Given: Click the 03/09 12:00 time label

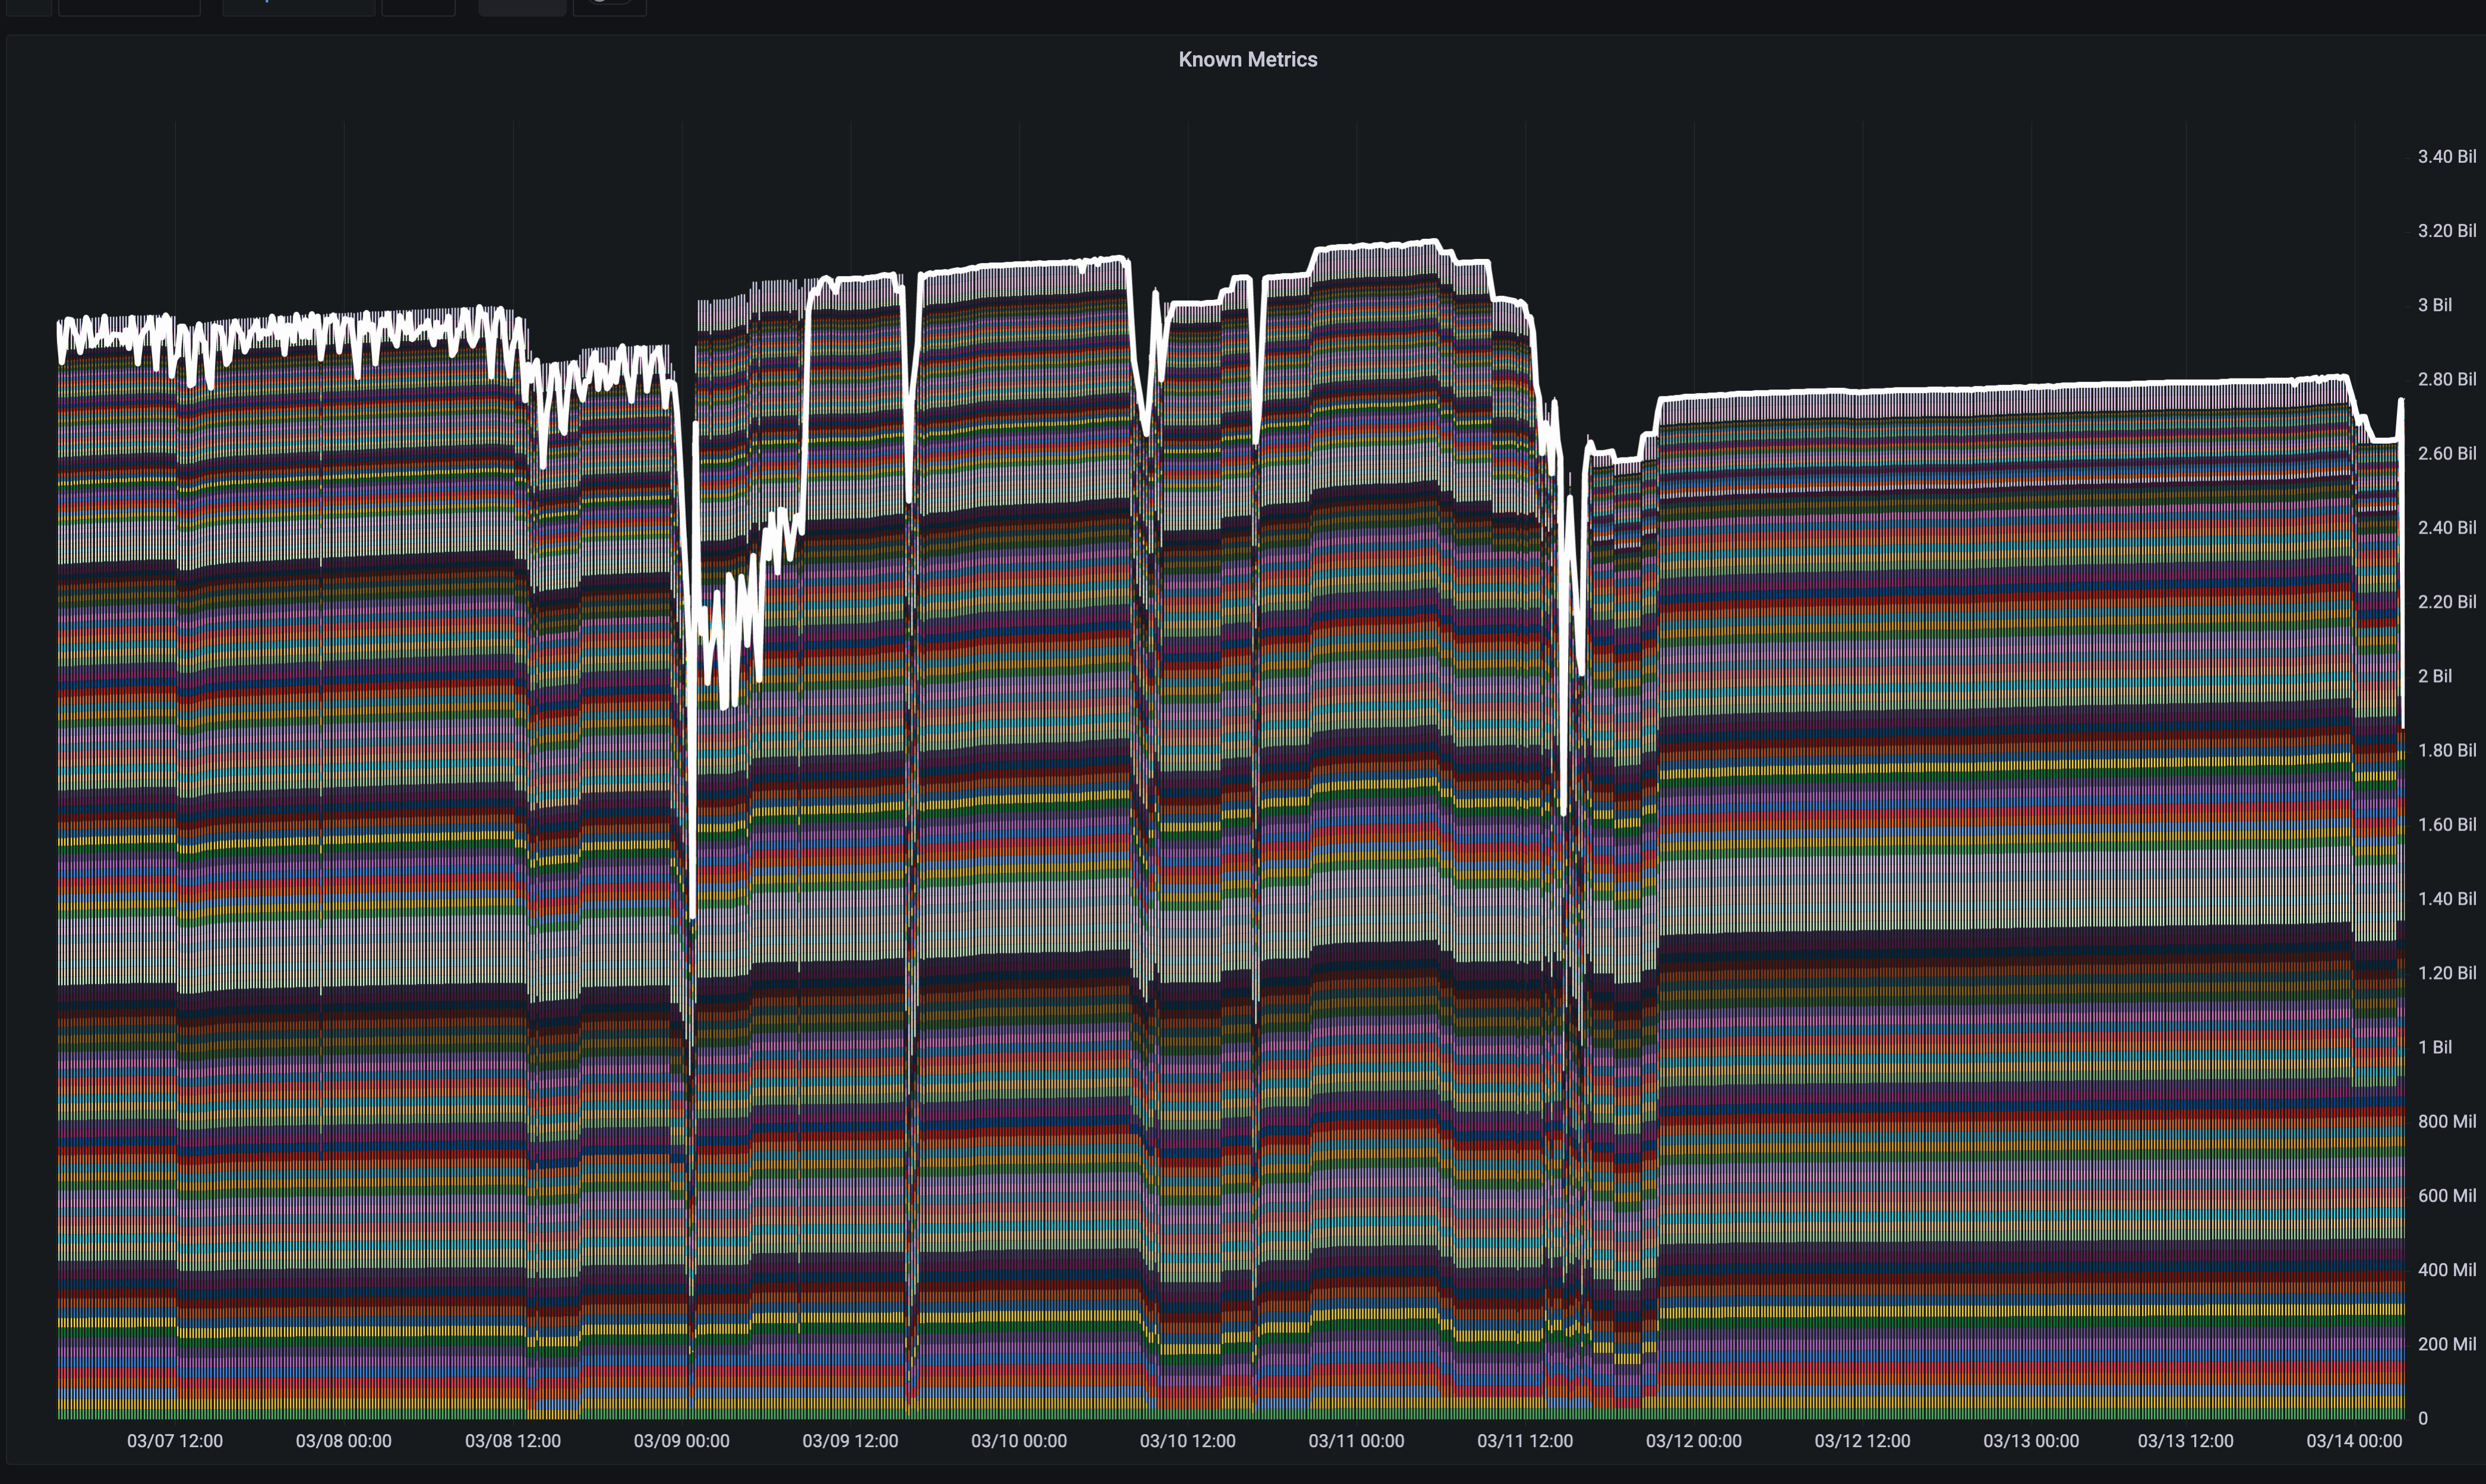Looking at the screenshot, I should coord(850,1441).
